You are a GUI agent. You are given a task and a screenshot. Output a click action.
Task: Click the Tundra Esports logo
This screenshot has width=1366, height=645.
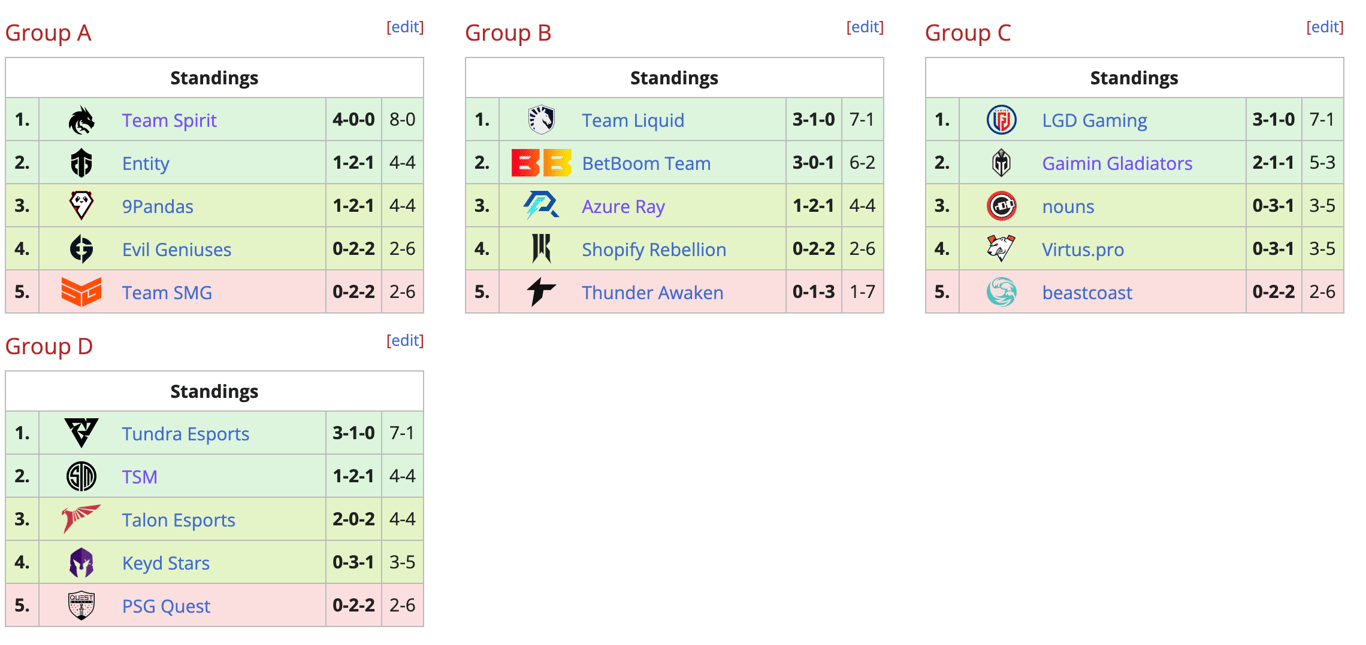tap(81, 433)
